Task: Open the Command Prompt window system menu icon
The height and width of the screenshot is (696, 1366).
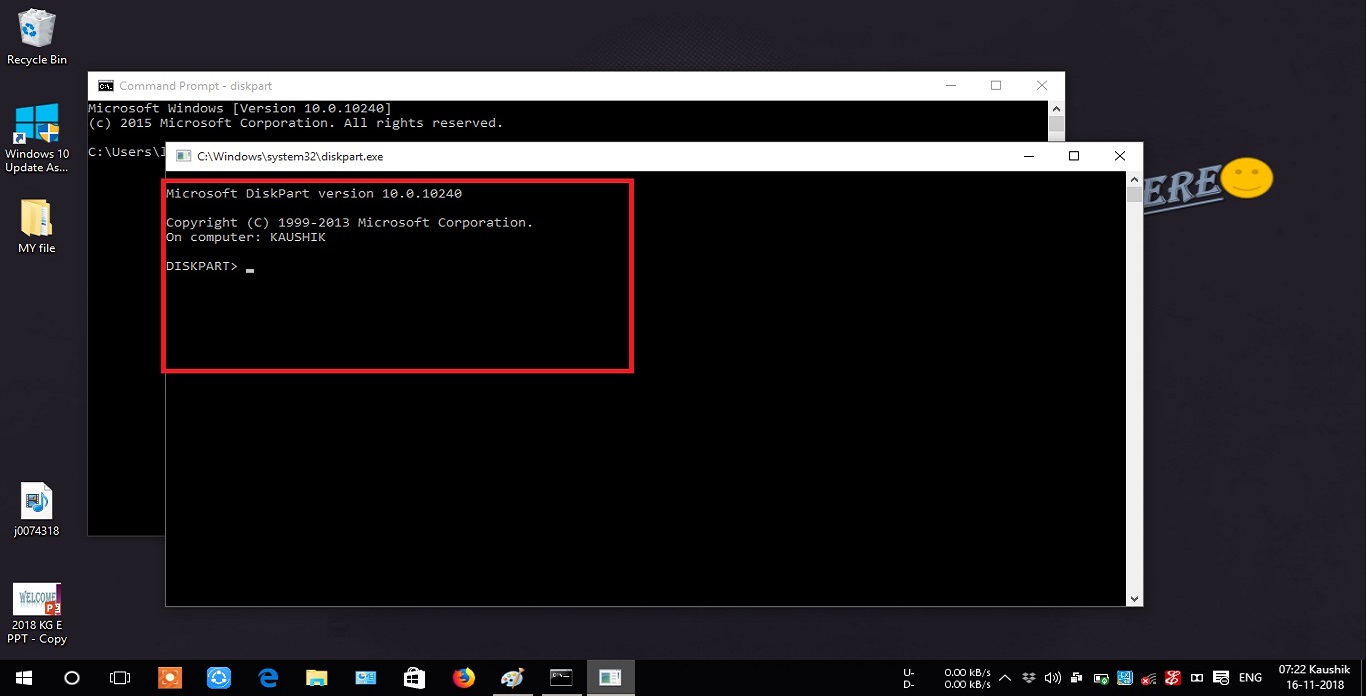Action: [x=105, y=86]
